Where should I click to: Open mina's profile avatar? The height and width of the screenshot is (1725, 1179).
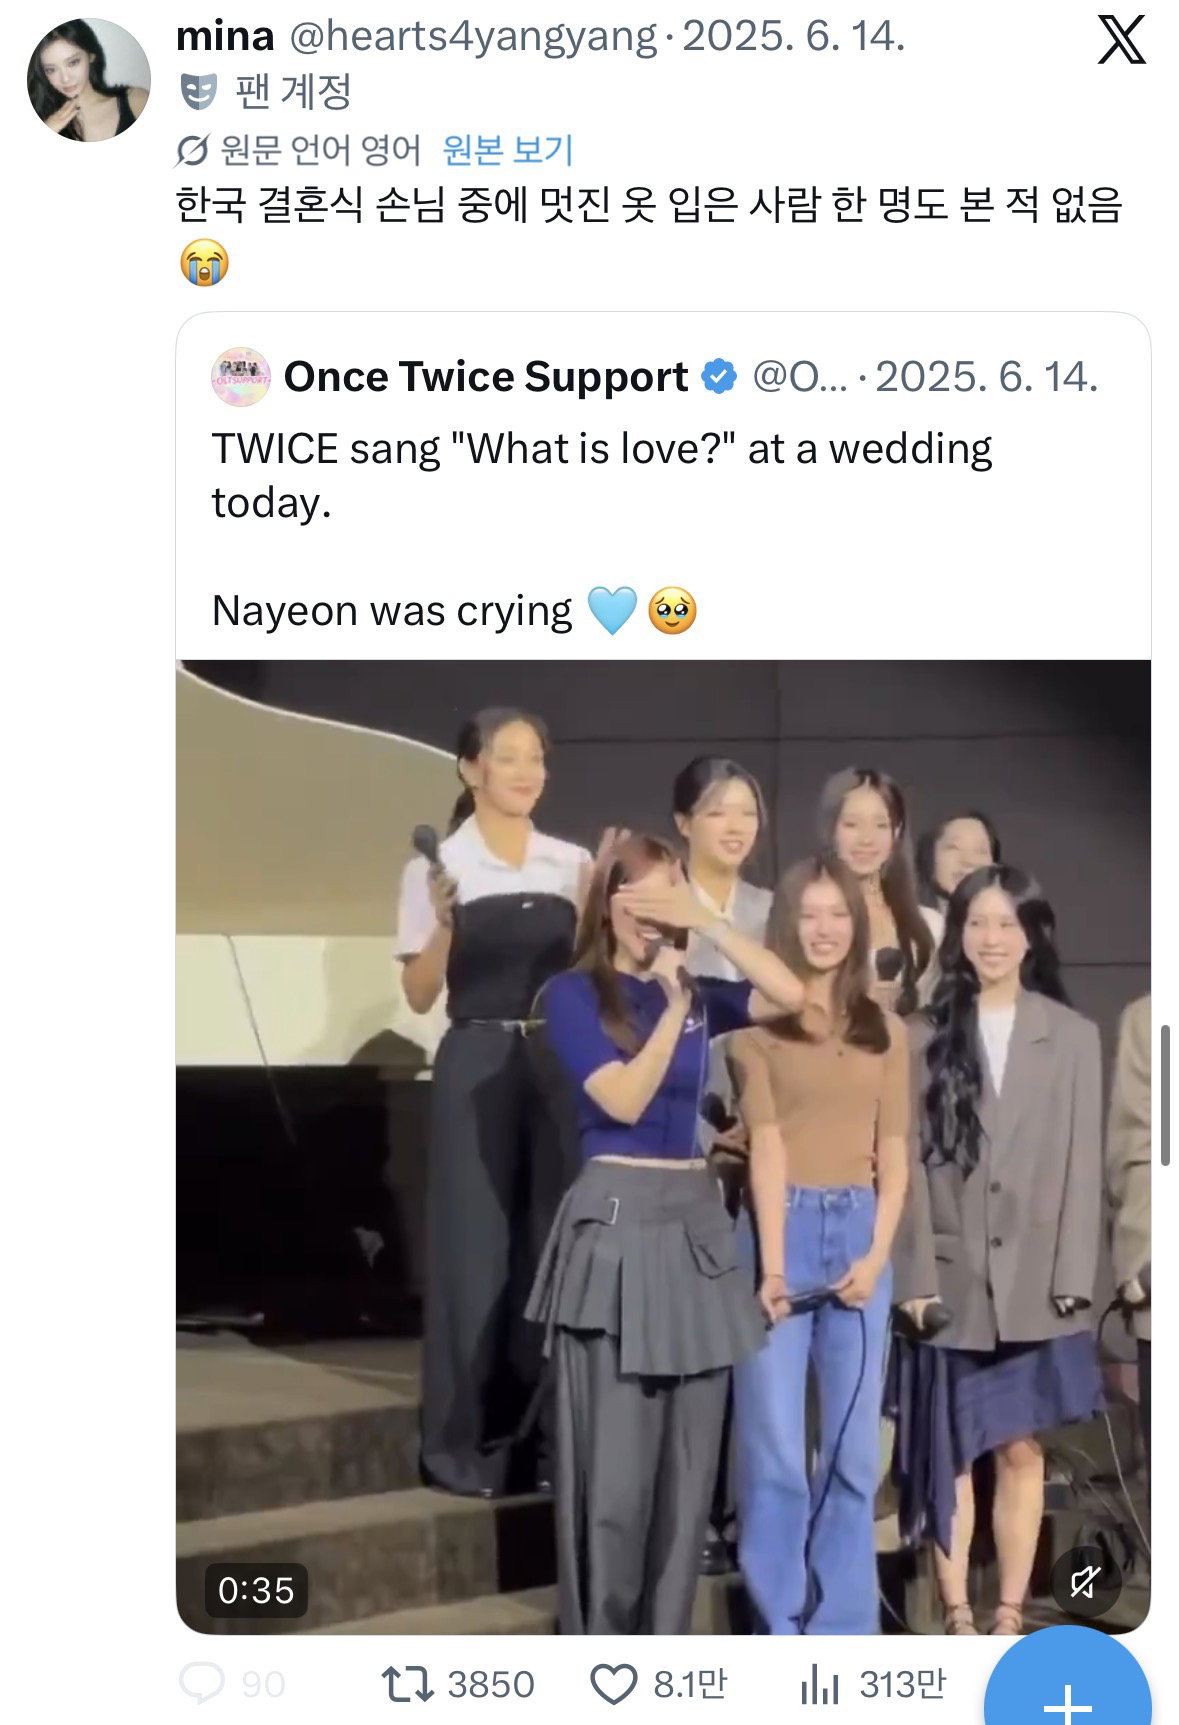pos(88,79)
